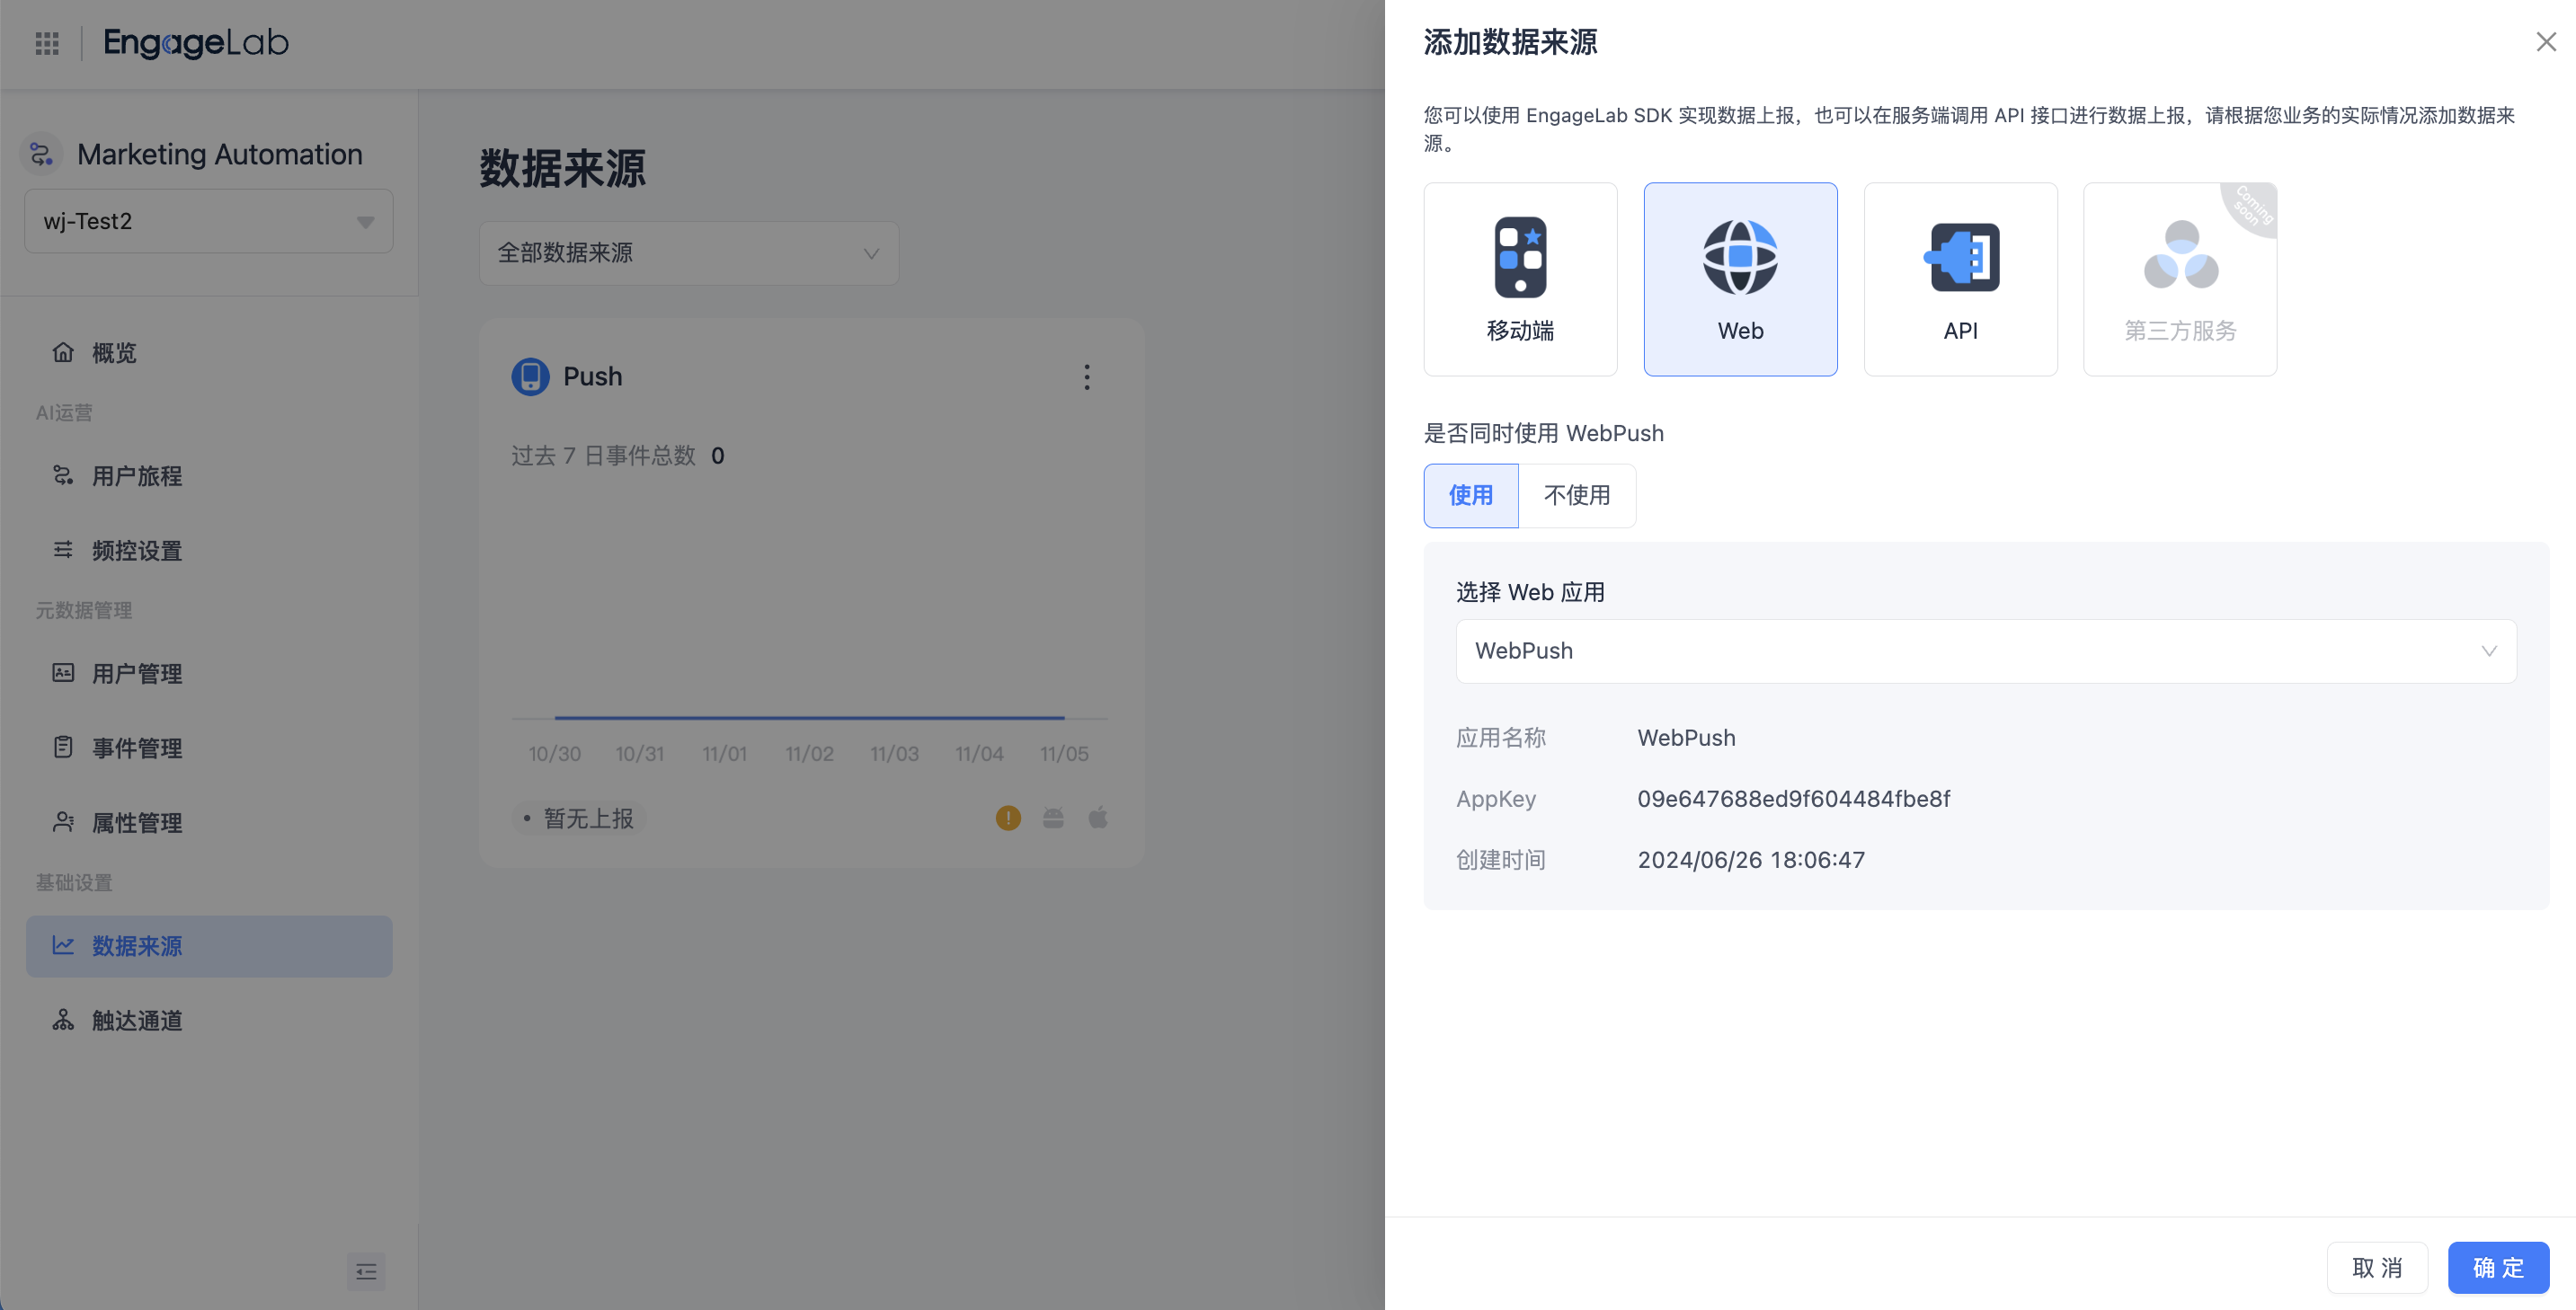Viewport: 2576px width, 1310px height.
Task: Choose 使用 for WebPush
Action: tap(1471, 495)
